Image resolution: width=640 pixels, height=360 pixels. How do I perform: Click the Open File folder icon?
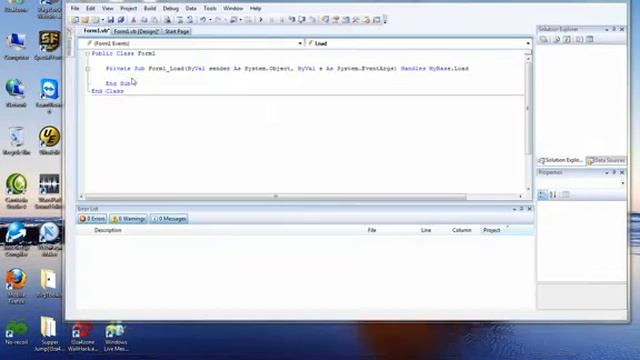click(x=85, y=20)
